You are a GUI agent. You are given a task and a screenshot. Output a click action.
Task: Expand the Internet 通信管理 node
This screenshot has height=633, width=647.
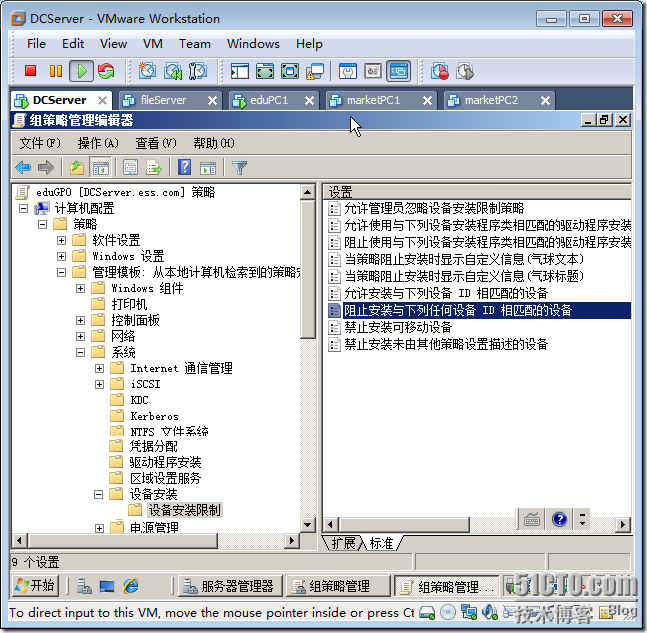99,368
